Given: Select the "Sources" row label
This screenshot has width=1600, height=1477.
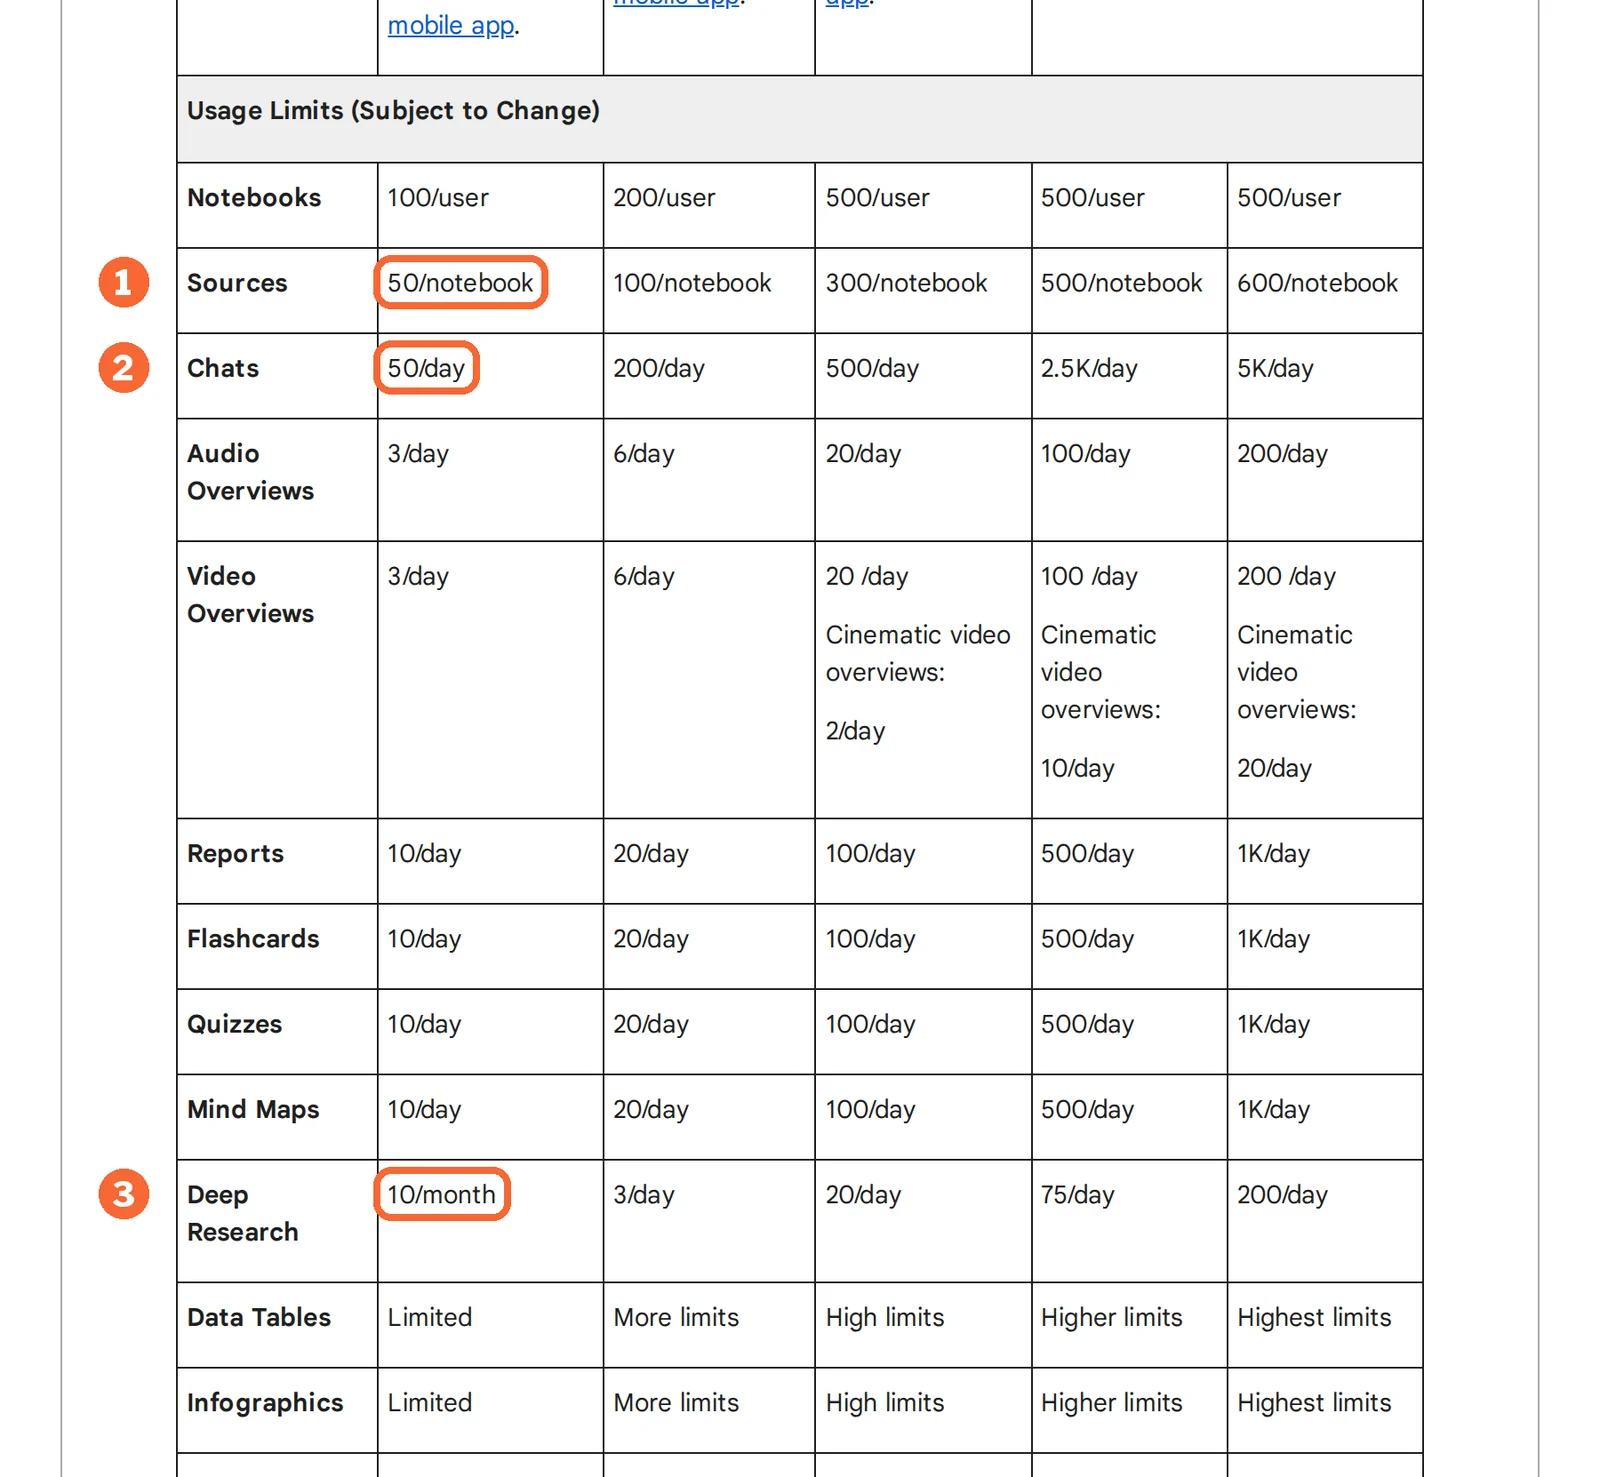Looking at the screenshot, I should pyautogui.click(x=237, y=283).
